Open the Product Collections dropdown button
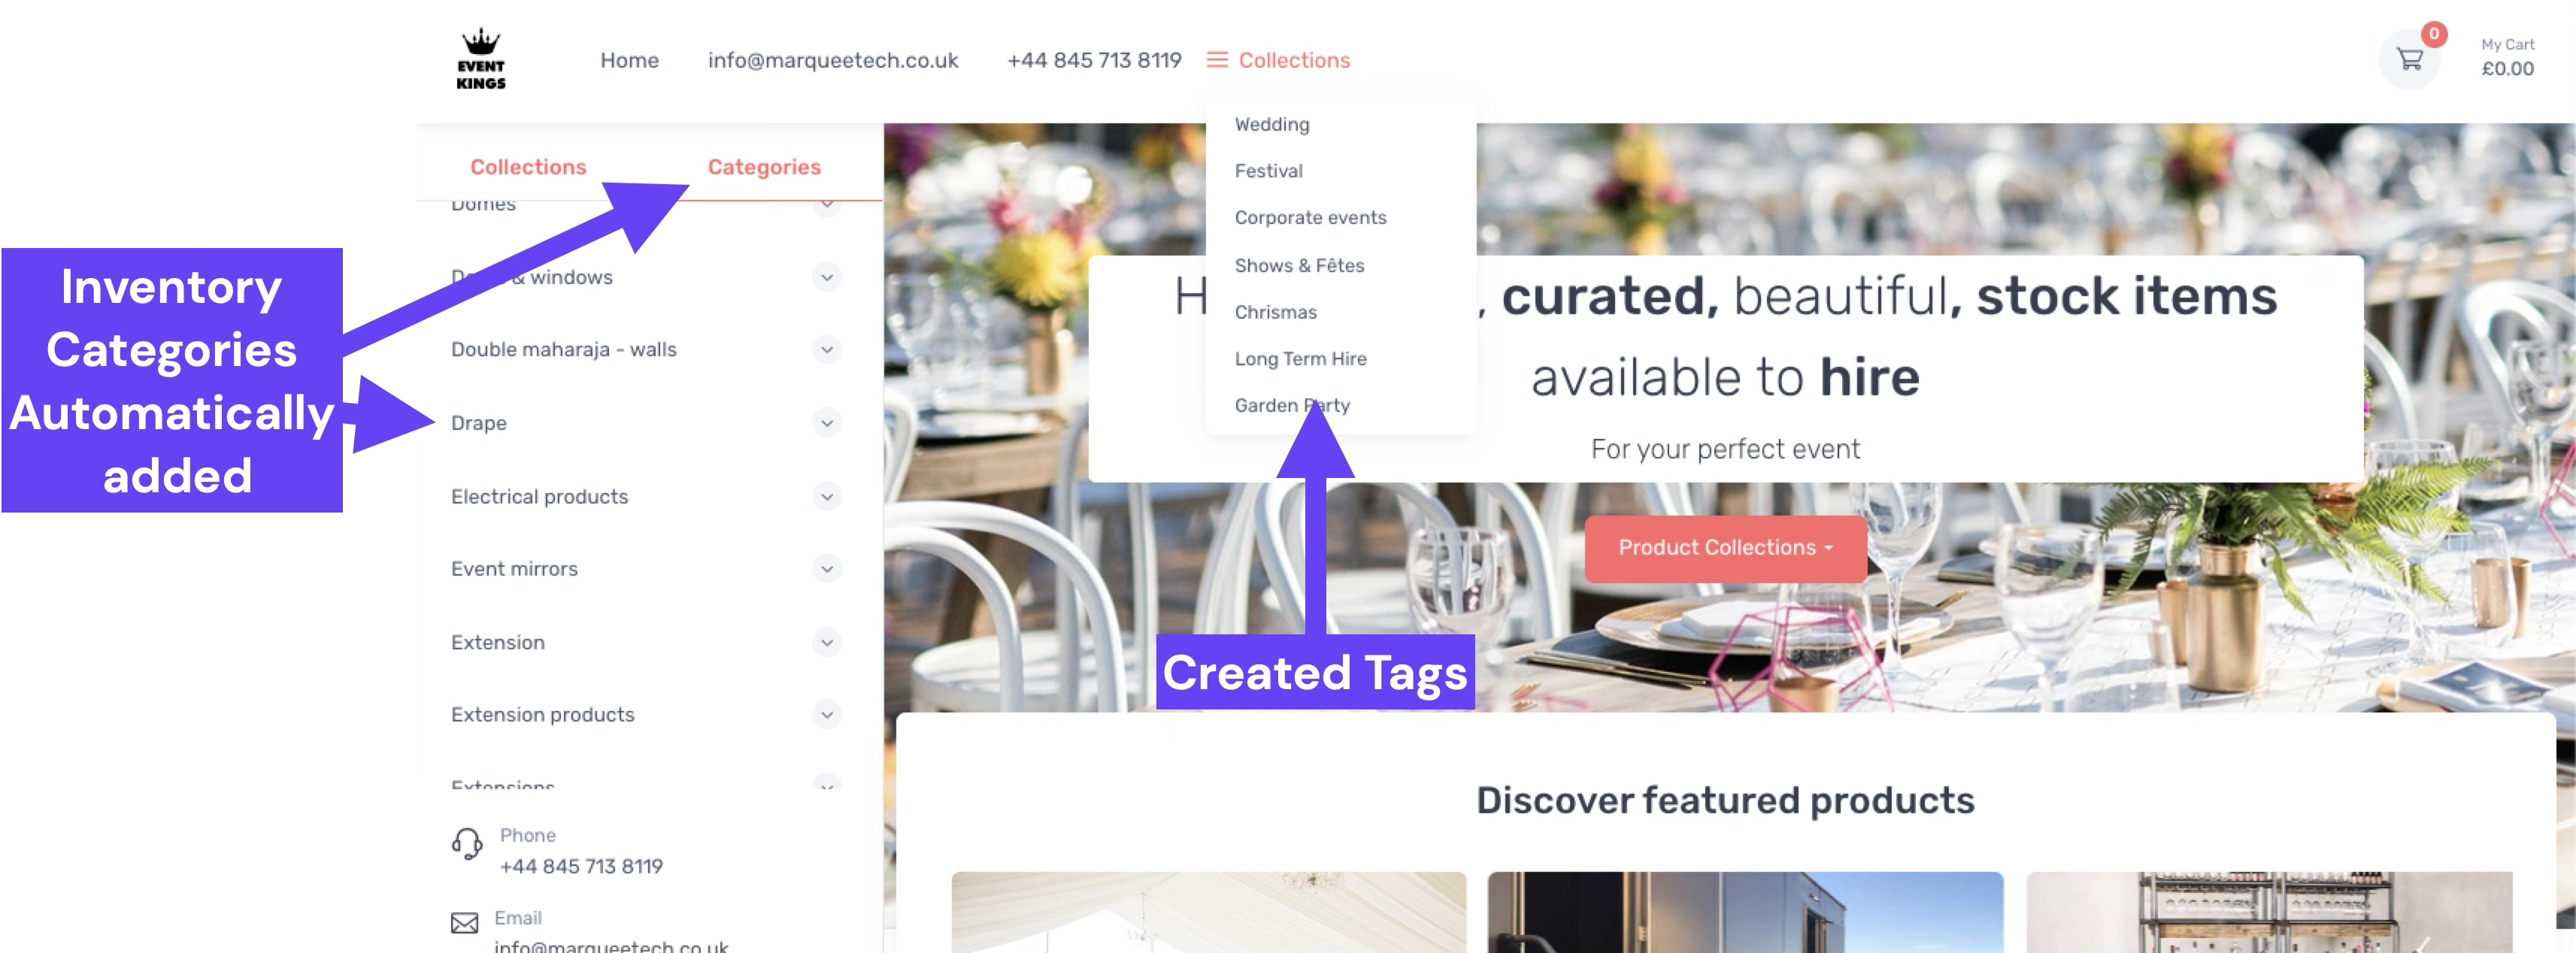 [x=1725, y=548]
